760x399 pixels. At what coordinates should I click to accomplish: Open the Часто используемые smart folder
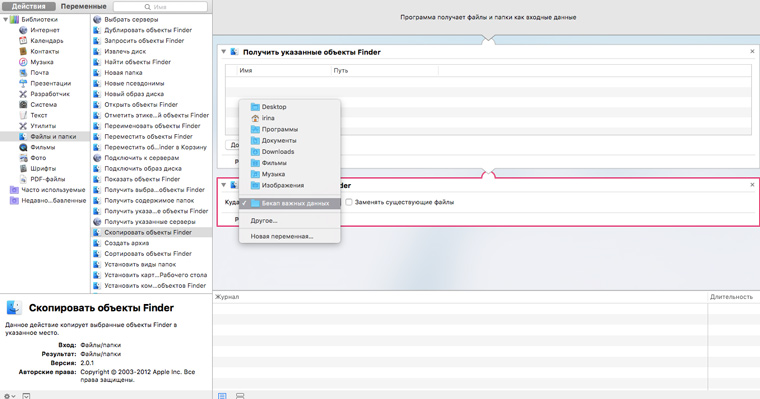point(48,190)
